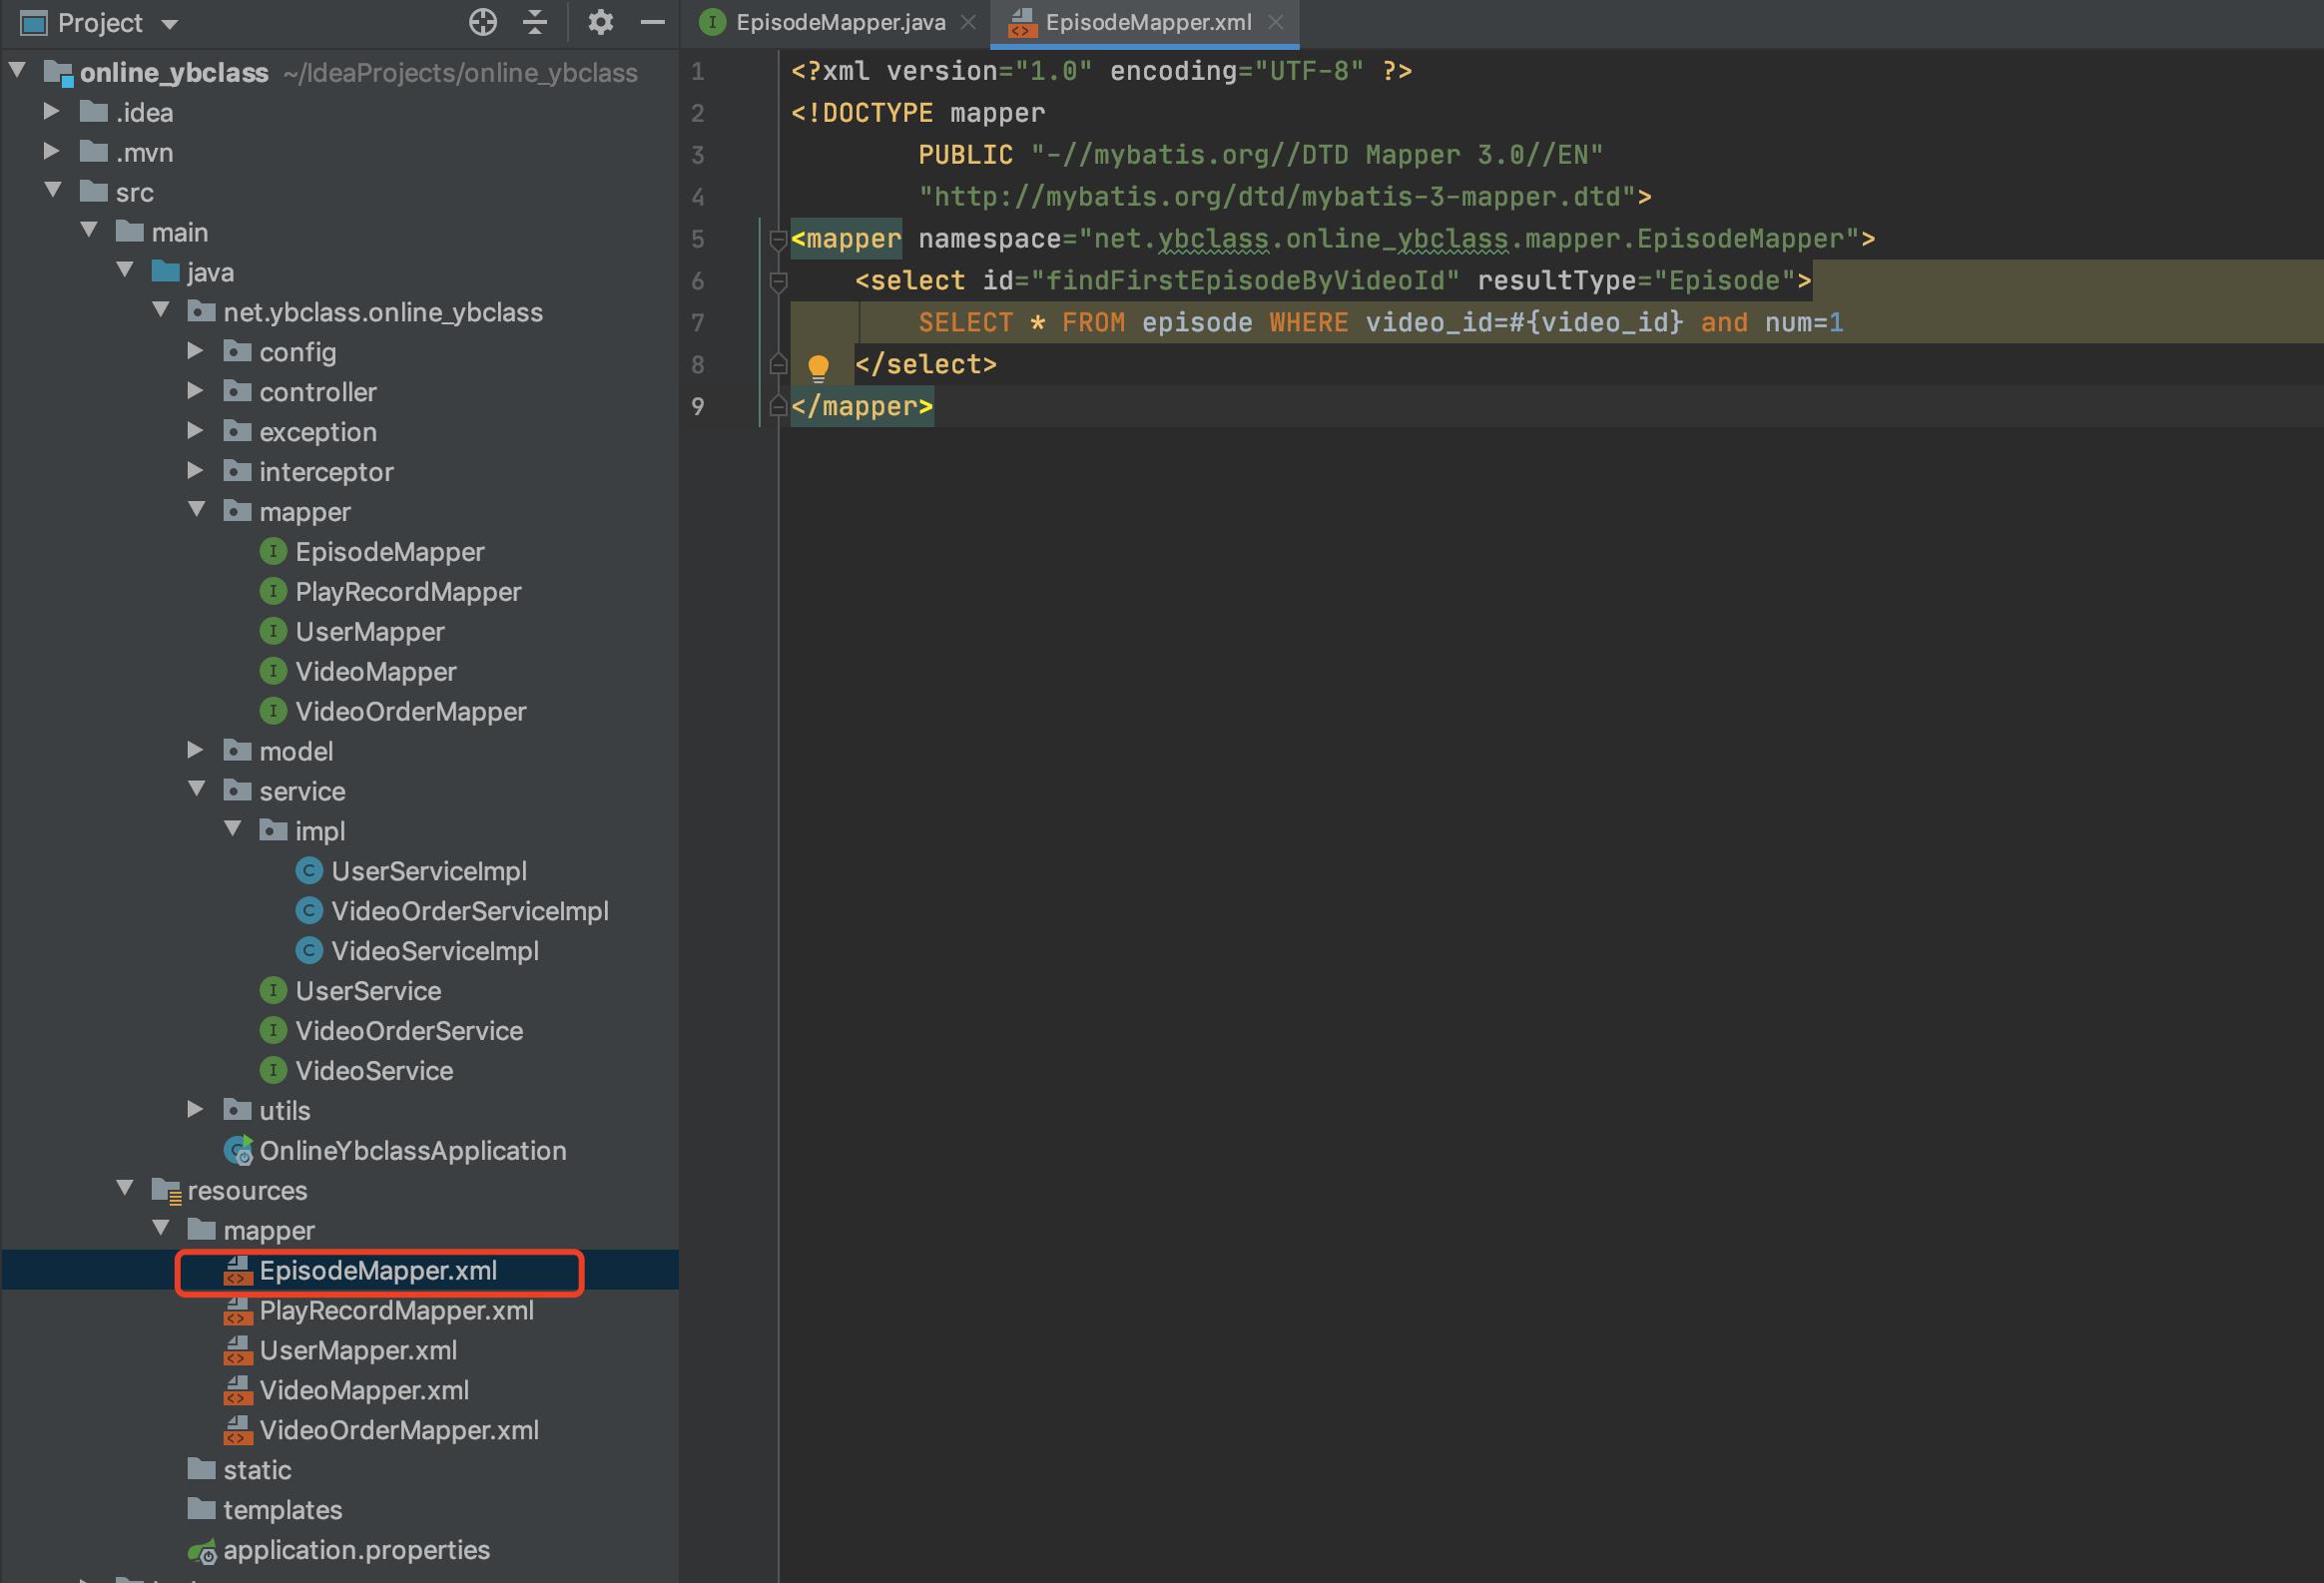Open the EpisodeMapper.xml file in tree
2324x1583 pixels.
378,1269
